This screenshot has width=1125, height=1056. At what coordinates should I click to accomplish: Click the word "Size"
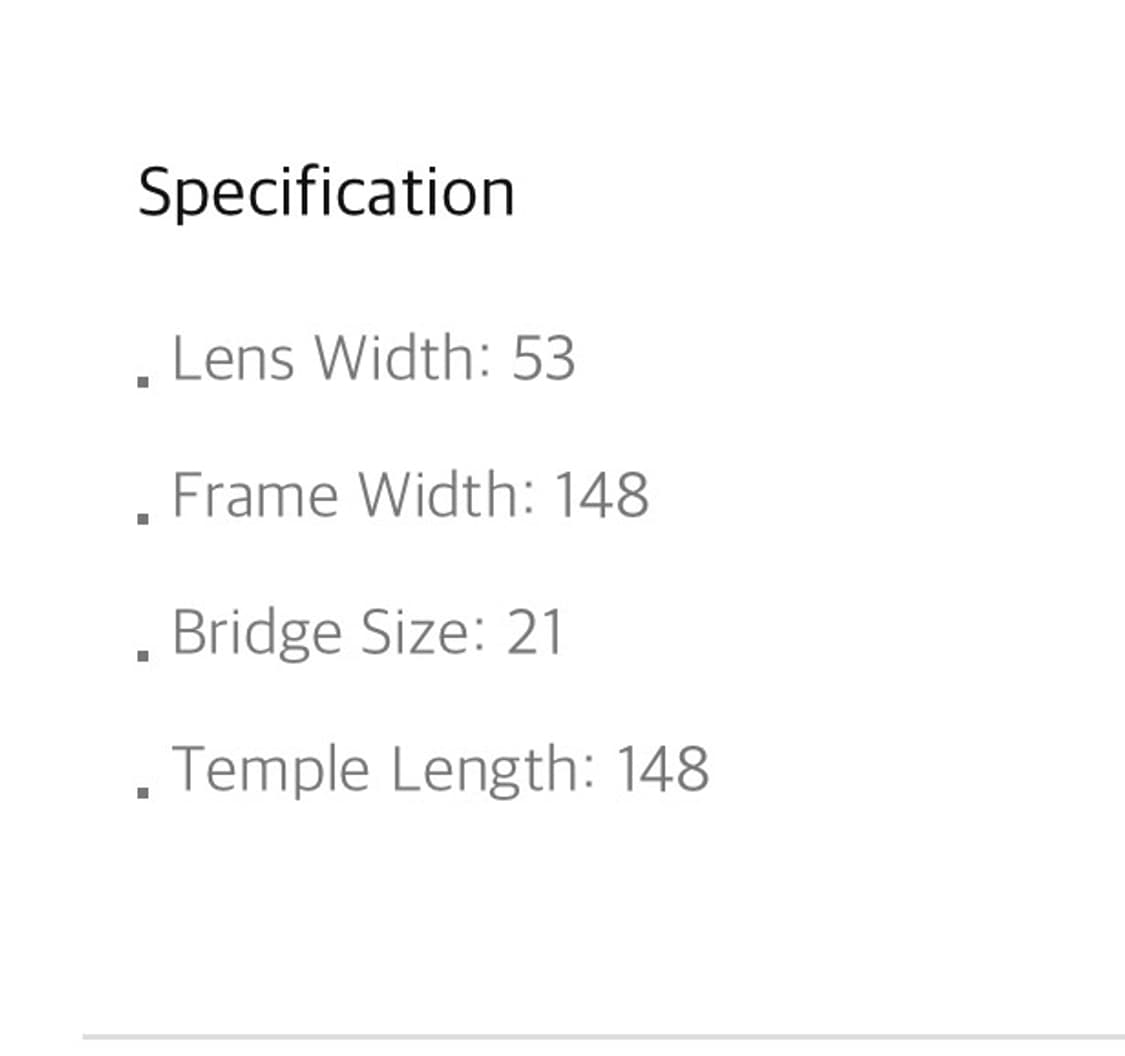click(x=418, y=633)
